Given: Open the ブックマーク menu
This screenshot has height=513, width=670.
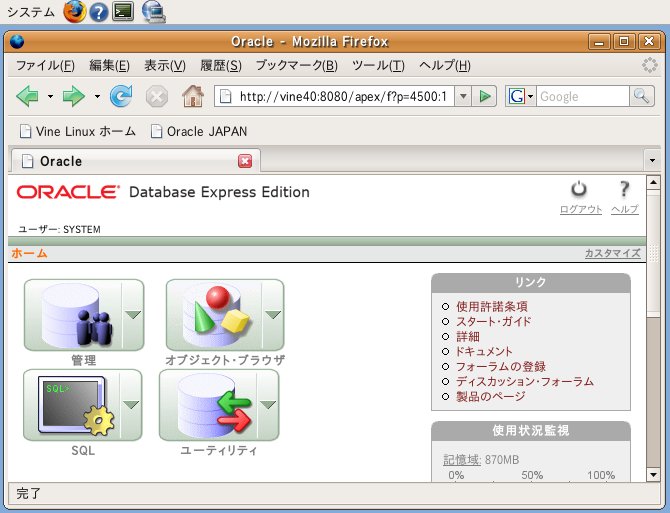Looking at the screenshot, I should [297, 65].
